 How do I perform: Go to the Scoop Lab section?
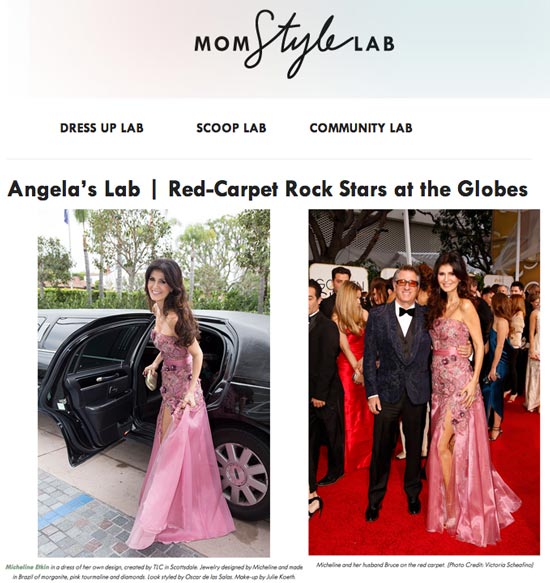click(231, 128)
